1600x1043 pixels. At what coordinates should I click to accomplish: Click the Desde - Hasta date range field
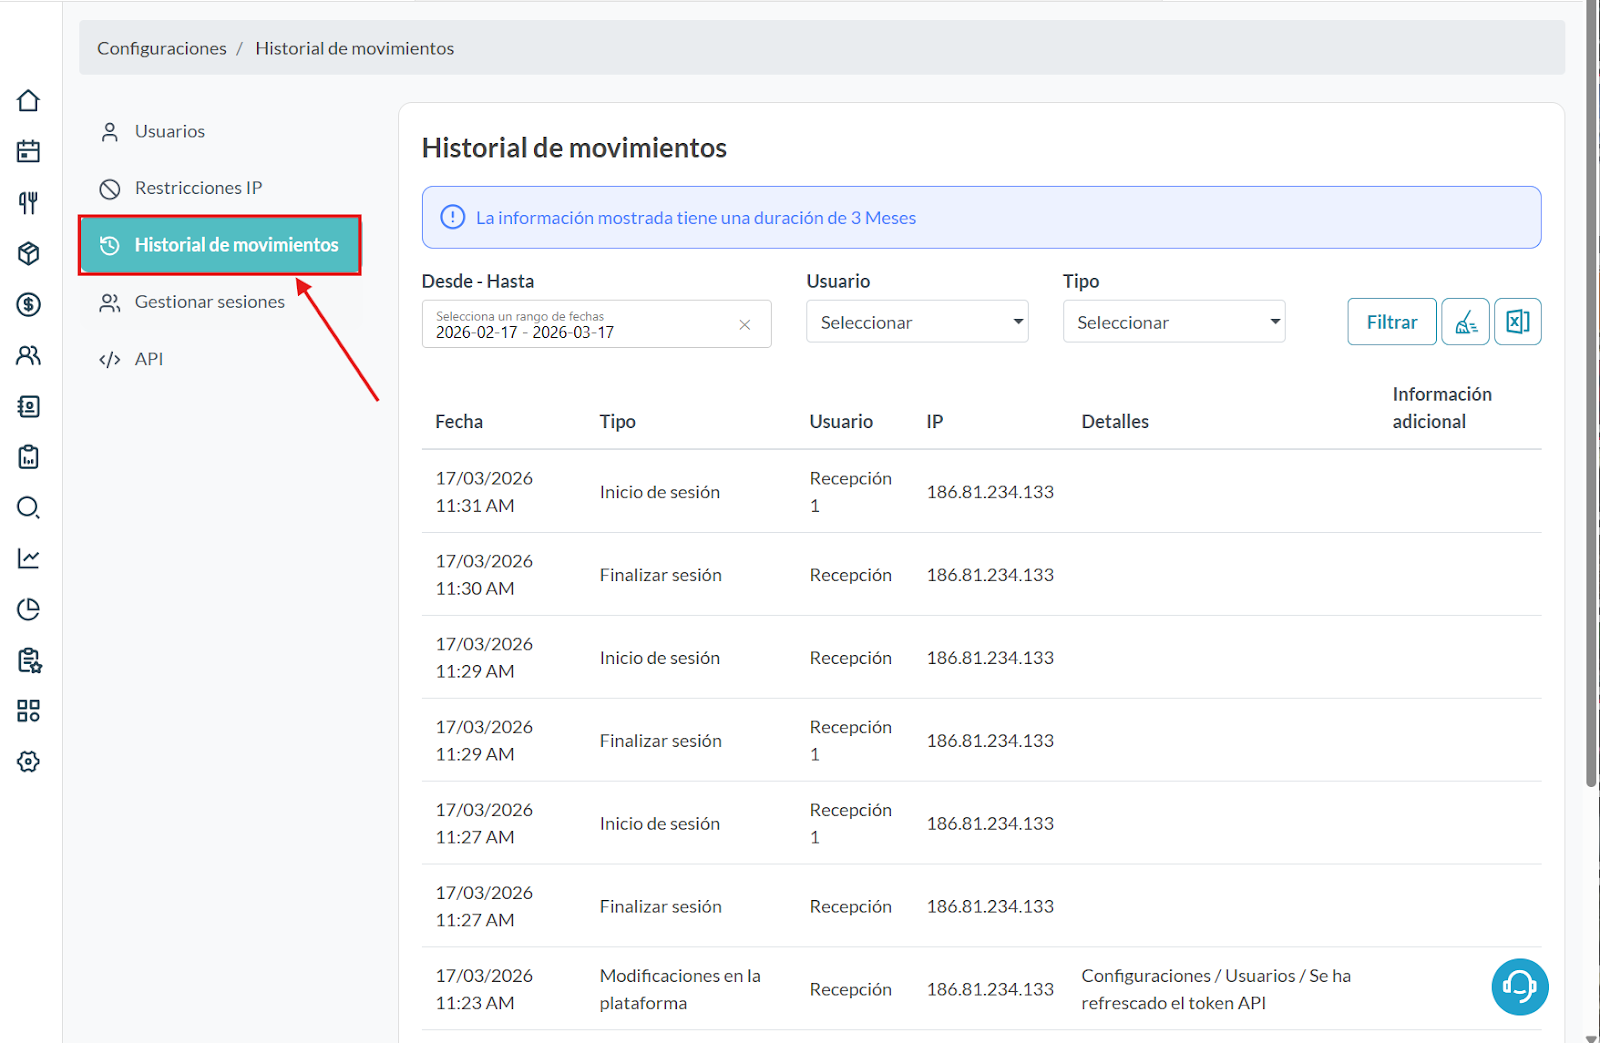(580, 325)
